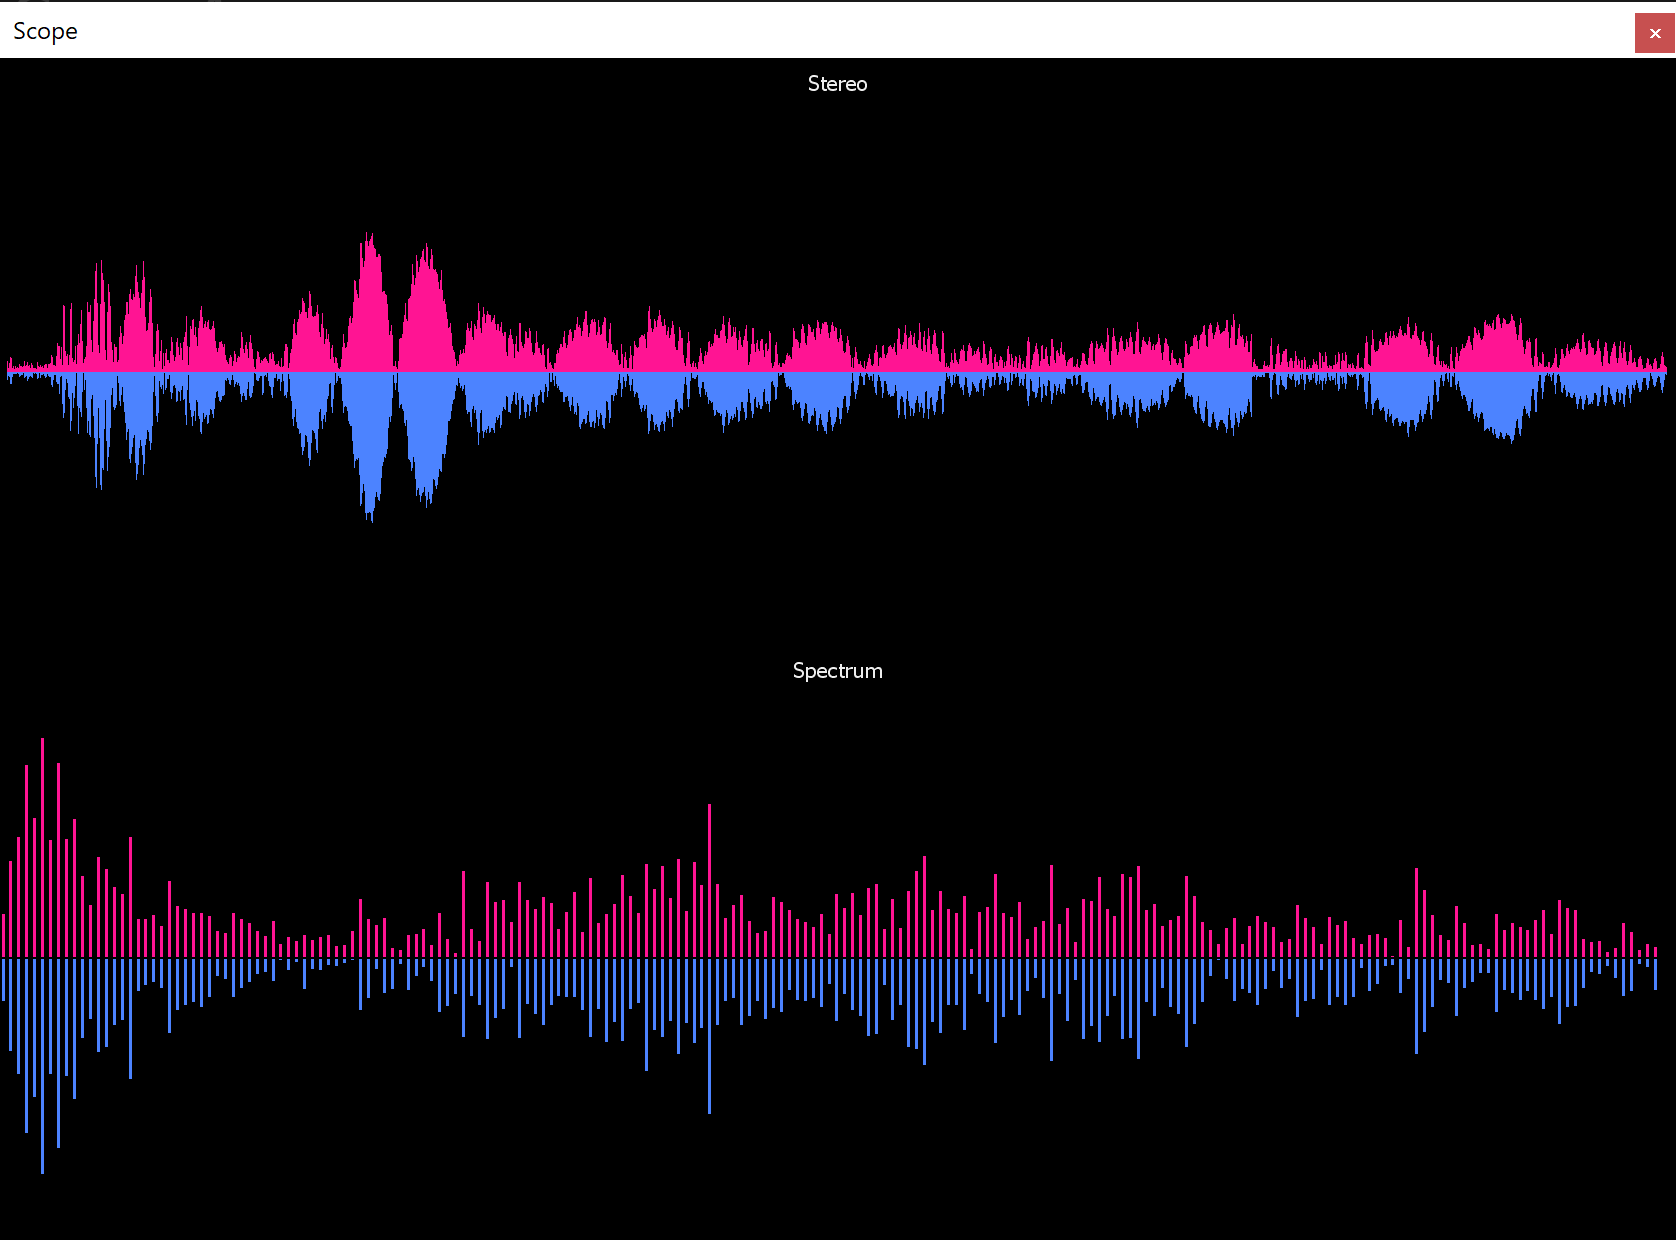Viewport: 1676px width, 1240px height.
Task: Click the Stereo waveform label
Action: pyautogui.click(x=837, y=84)
